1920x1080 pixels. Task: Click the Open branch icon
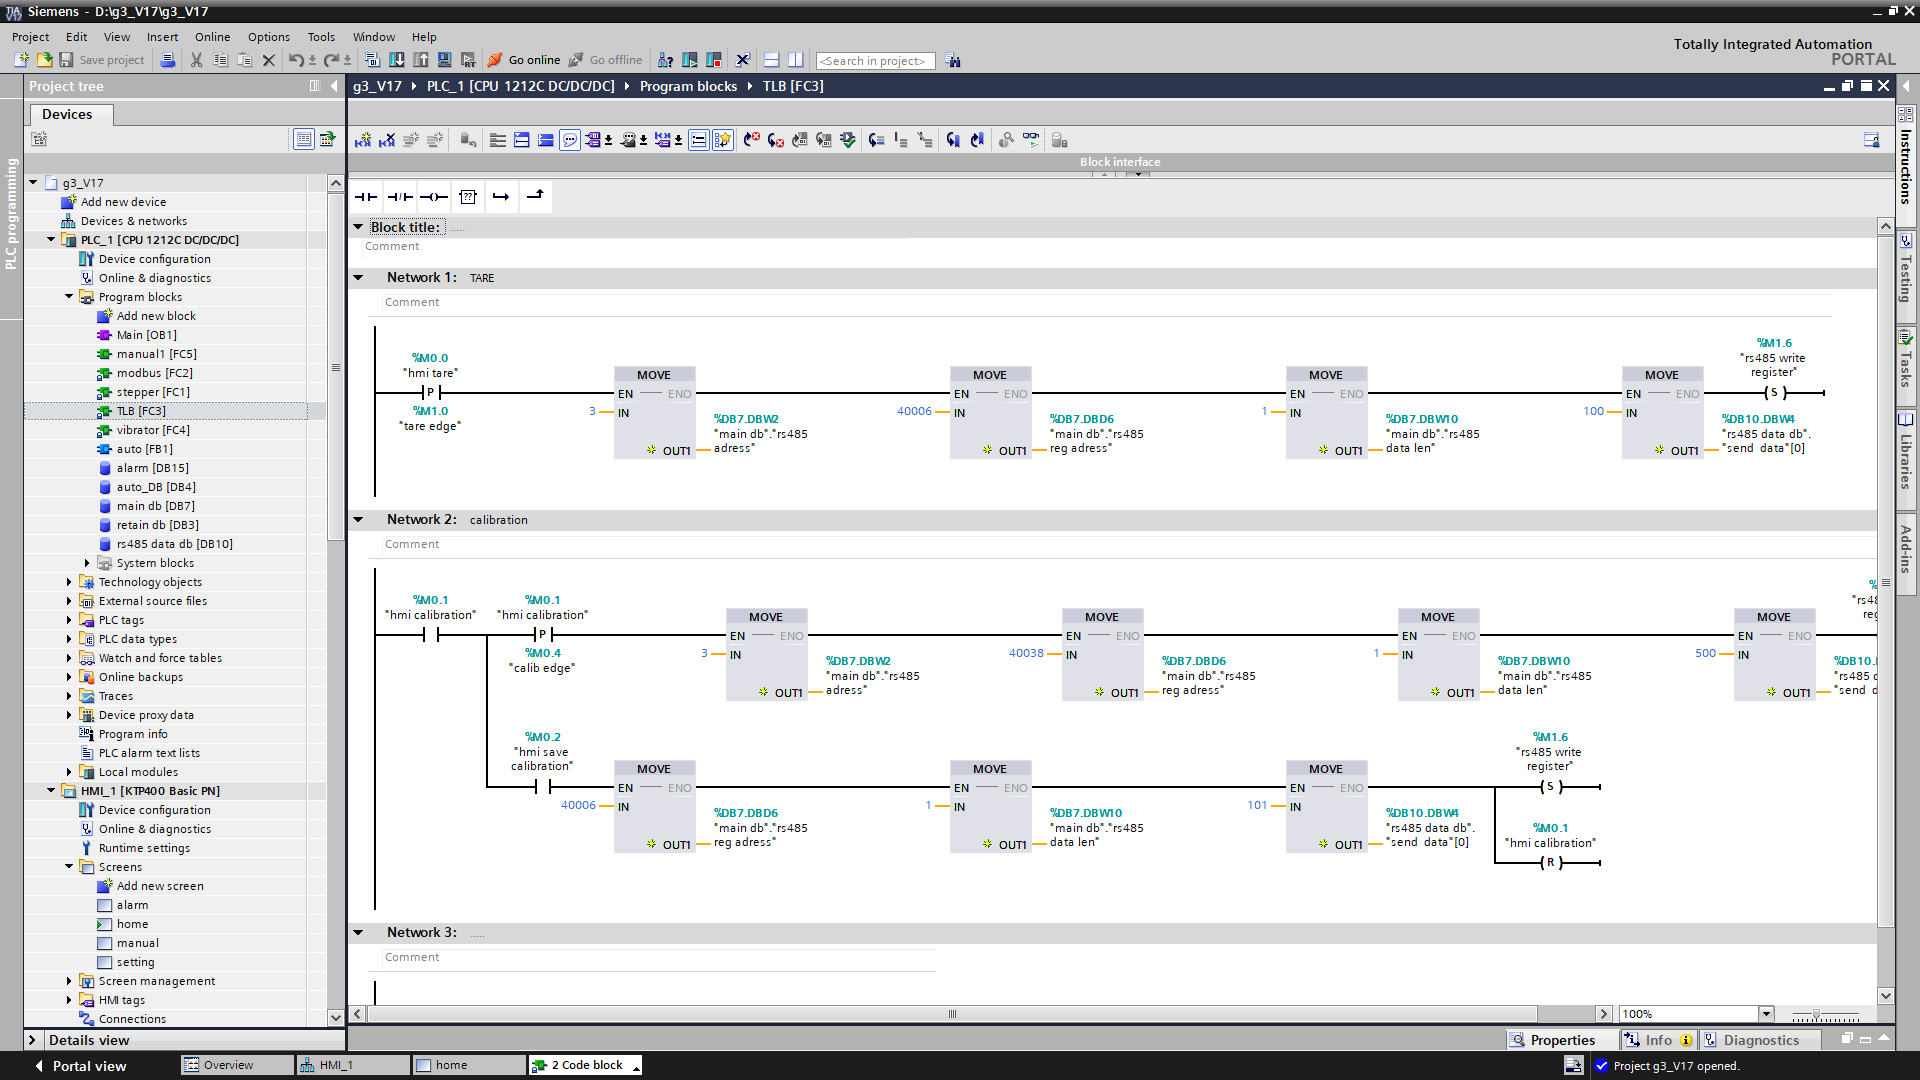501,197
